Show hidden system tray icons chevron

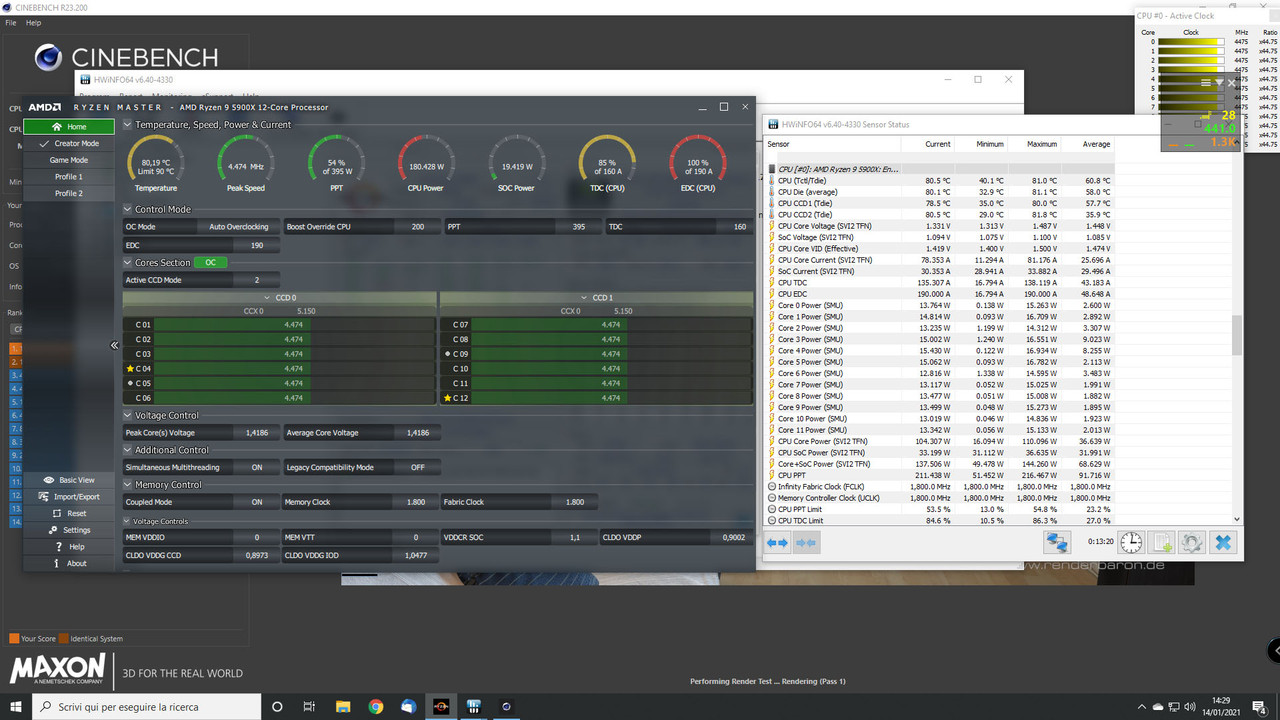click(x=1141, y=706)
